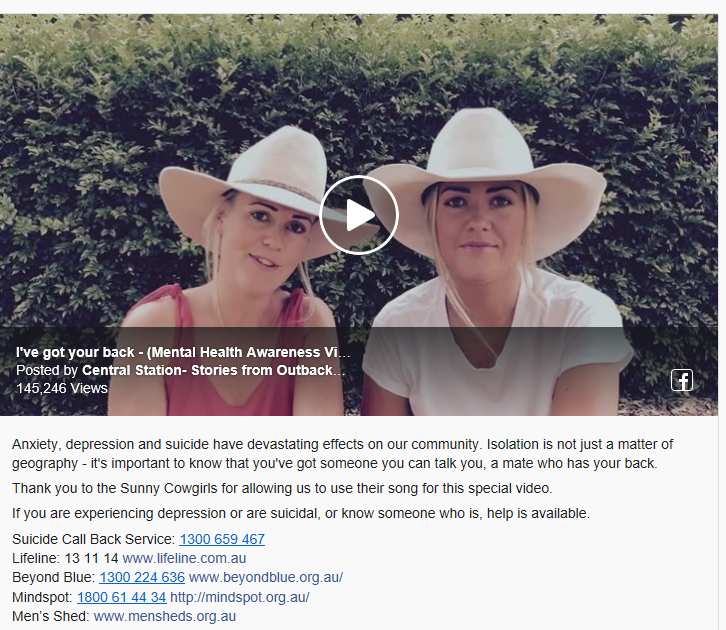This screenshot has height=630, width=726.
Task: Visit the www.mensheds.org.au link
Action: point(165,616)
